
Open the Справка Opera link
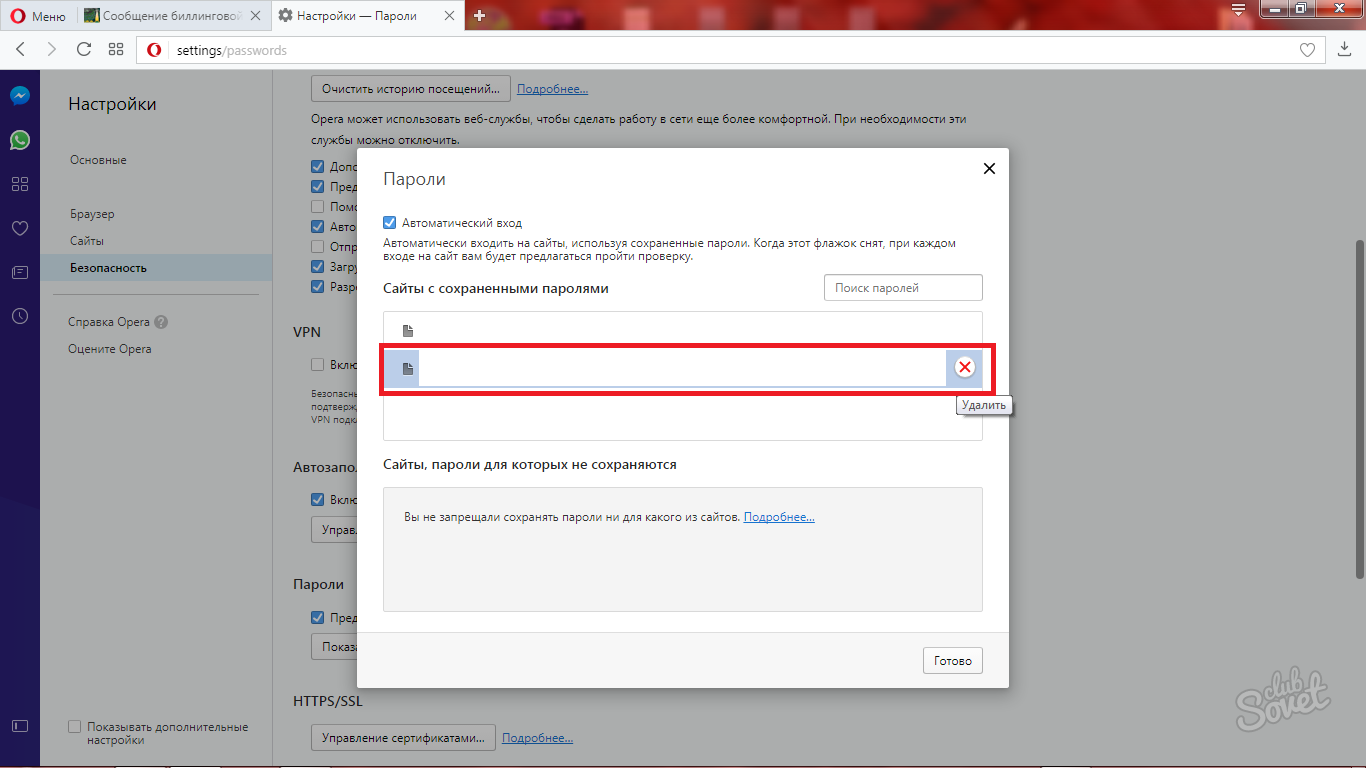click(109, 322)
